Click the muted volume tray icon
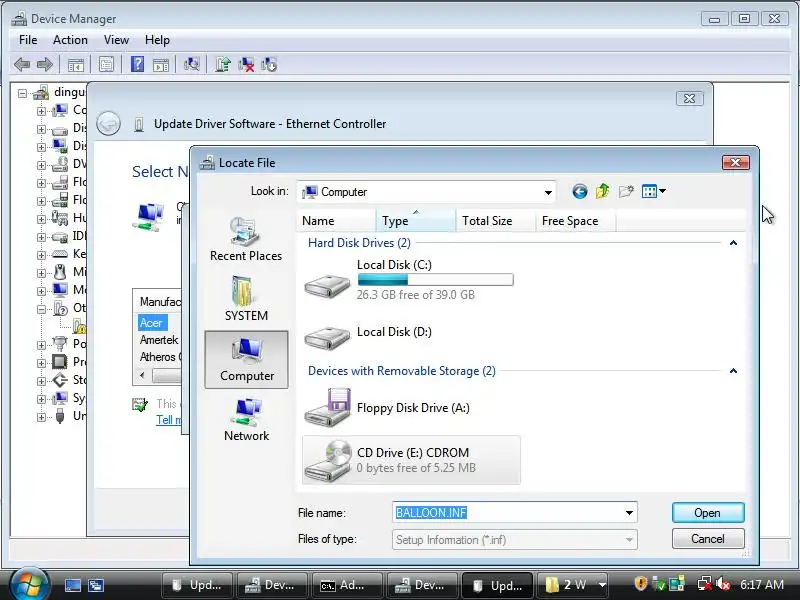The image size is (800, 600). click(x=722, y=584)
